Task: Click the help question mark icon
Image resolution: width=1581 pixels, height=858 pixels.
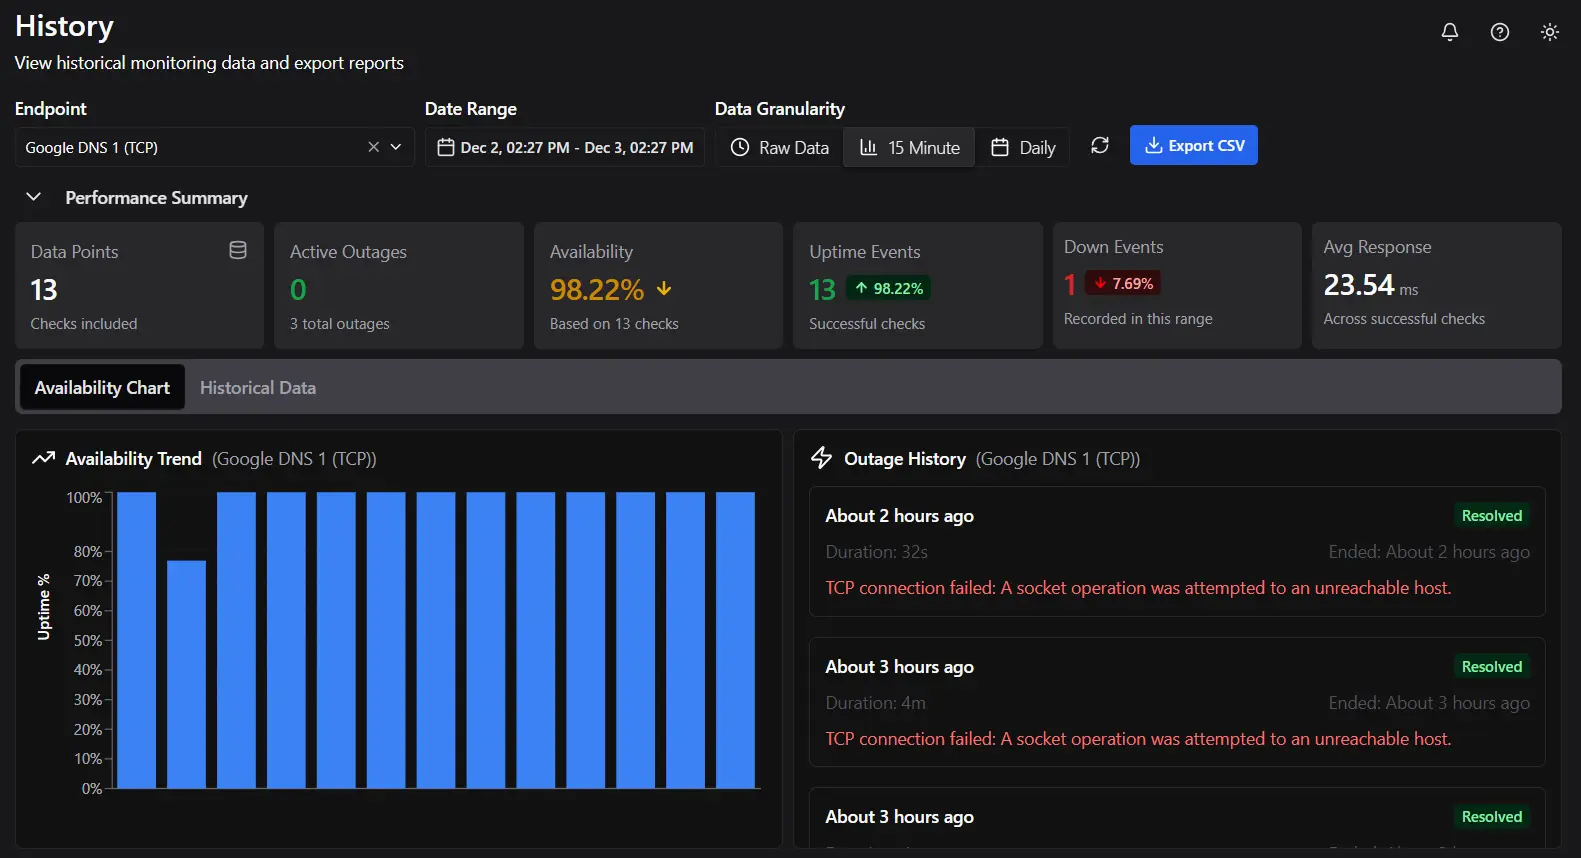Action: pos(1499,32)
